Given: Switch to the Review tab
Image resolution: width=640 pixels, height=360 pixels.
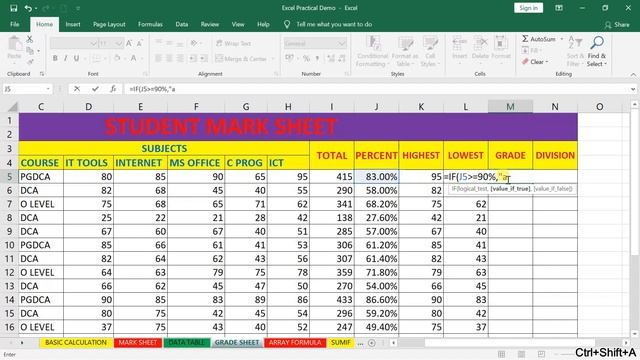Looking at the screenshot, I should click(x=209, y=24).
